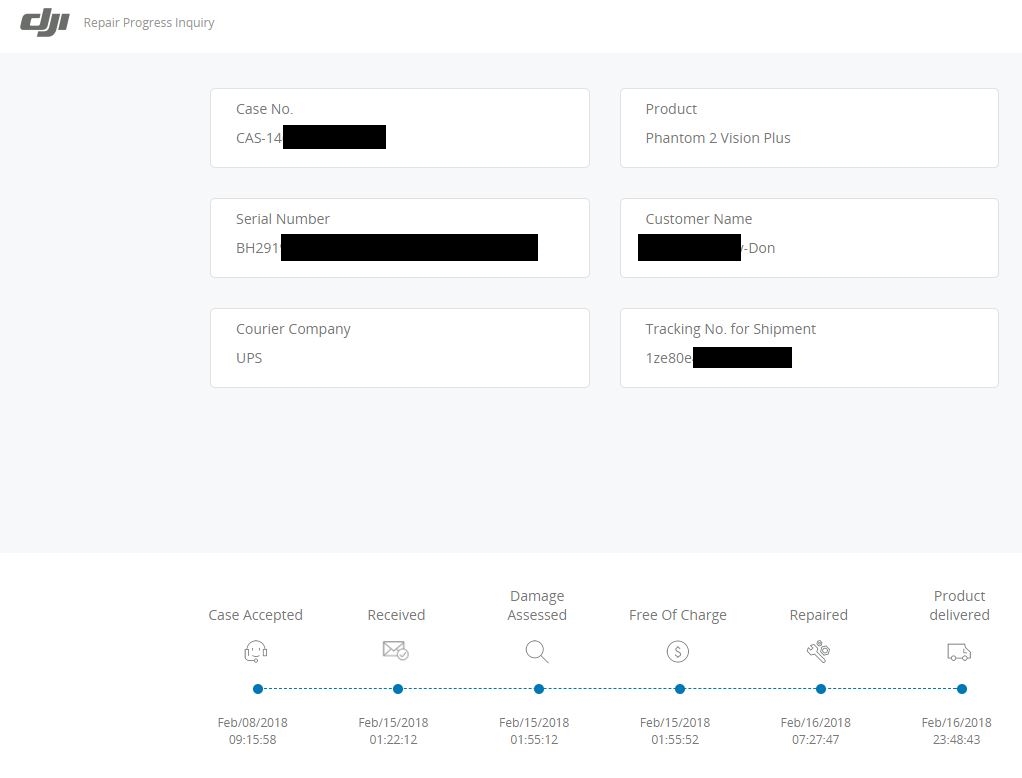This screenshot has height=778, width=1022.
Task: Click the Courier Company label
Action: pyautogui.click(x=293, y=329)
